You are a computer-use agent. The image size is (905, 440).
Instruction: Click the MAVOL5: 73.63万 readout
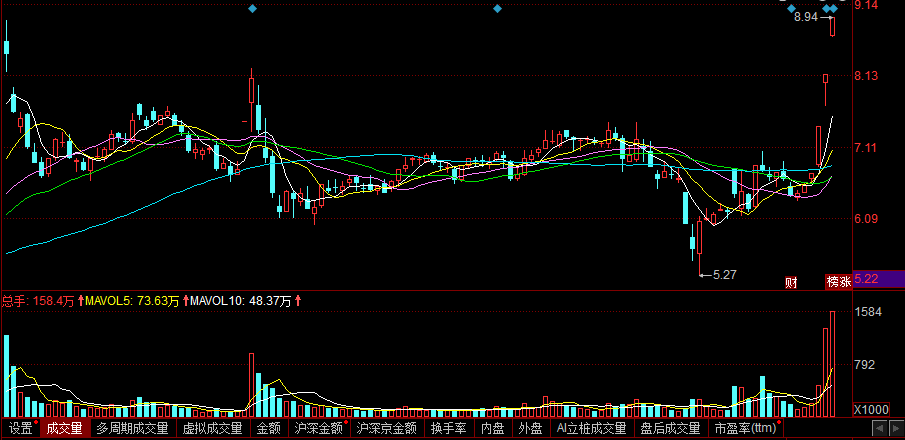pyautogui.click(x=132, y=301)
